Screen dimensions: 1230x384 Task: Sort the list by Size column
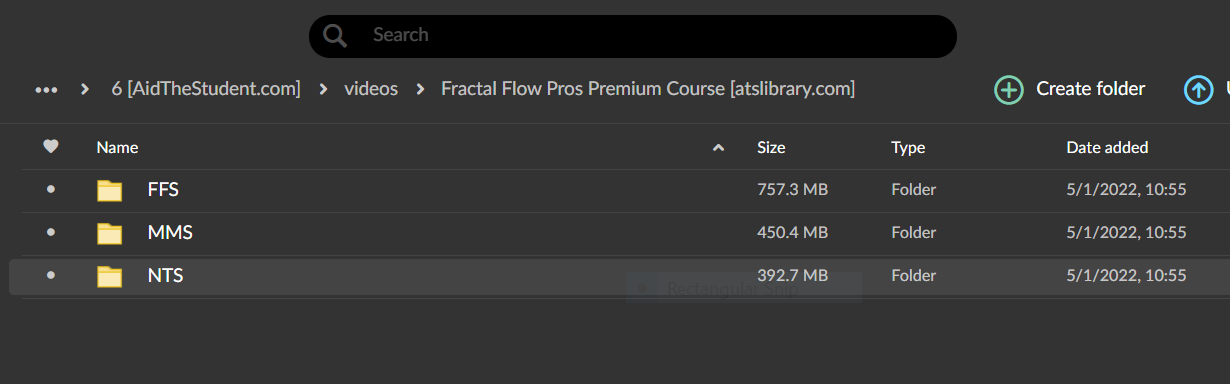(771, 147)
